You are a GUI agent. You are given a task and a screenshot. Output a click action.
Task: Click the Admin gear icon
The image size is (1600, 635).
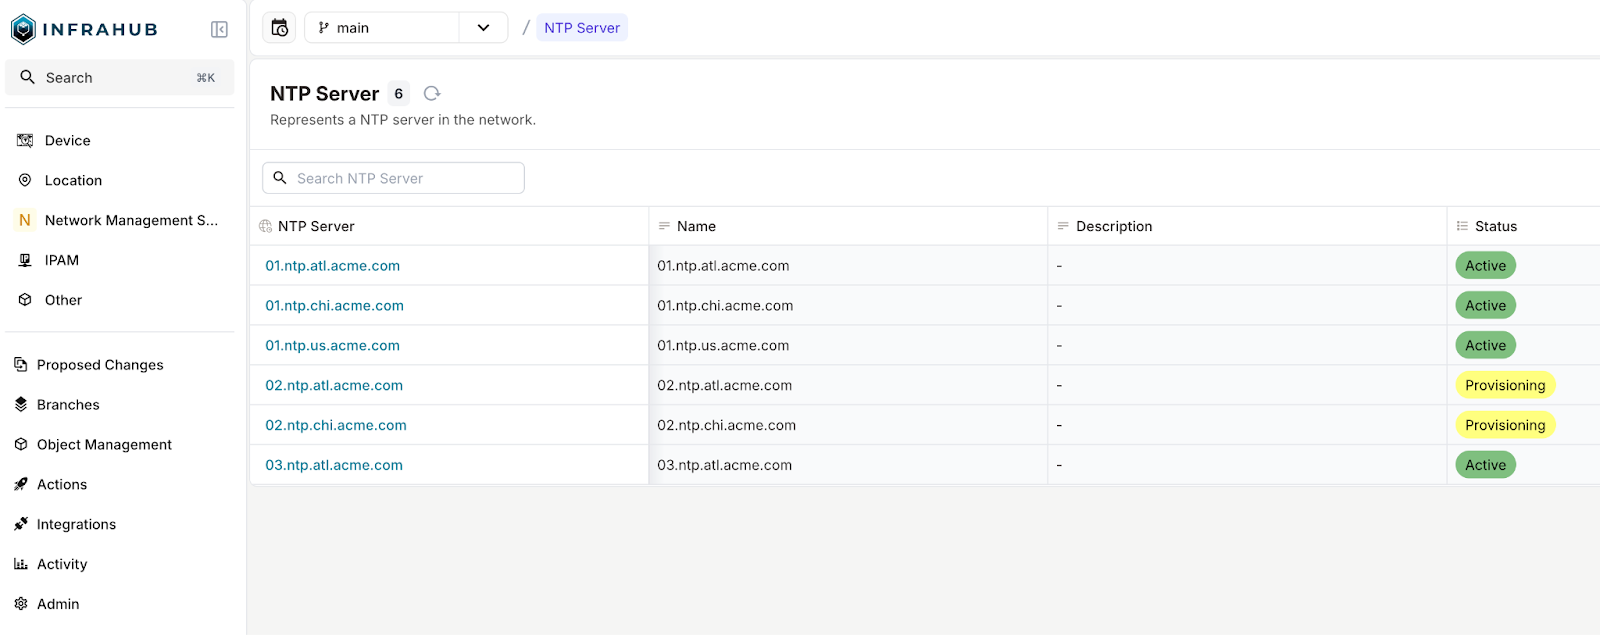tap(21, 604)
